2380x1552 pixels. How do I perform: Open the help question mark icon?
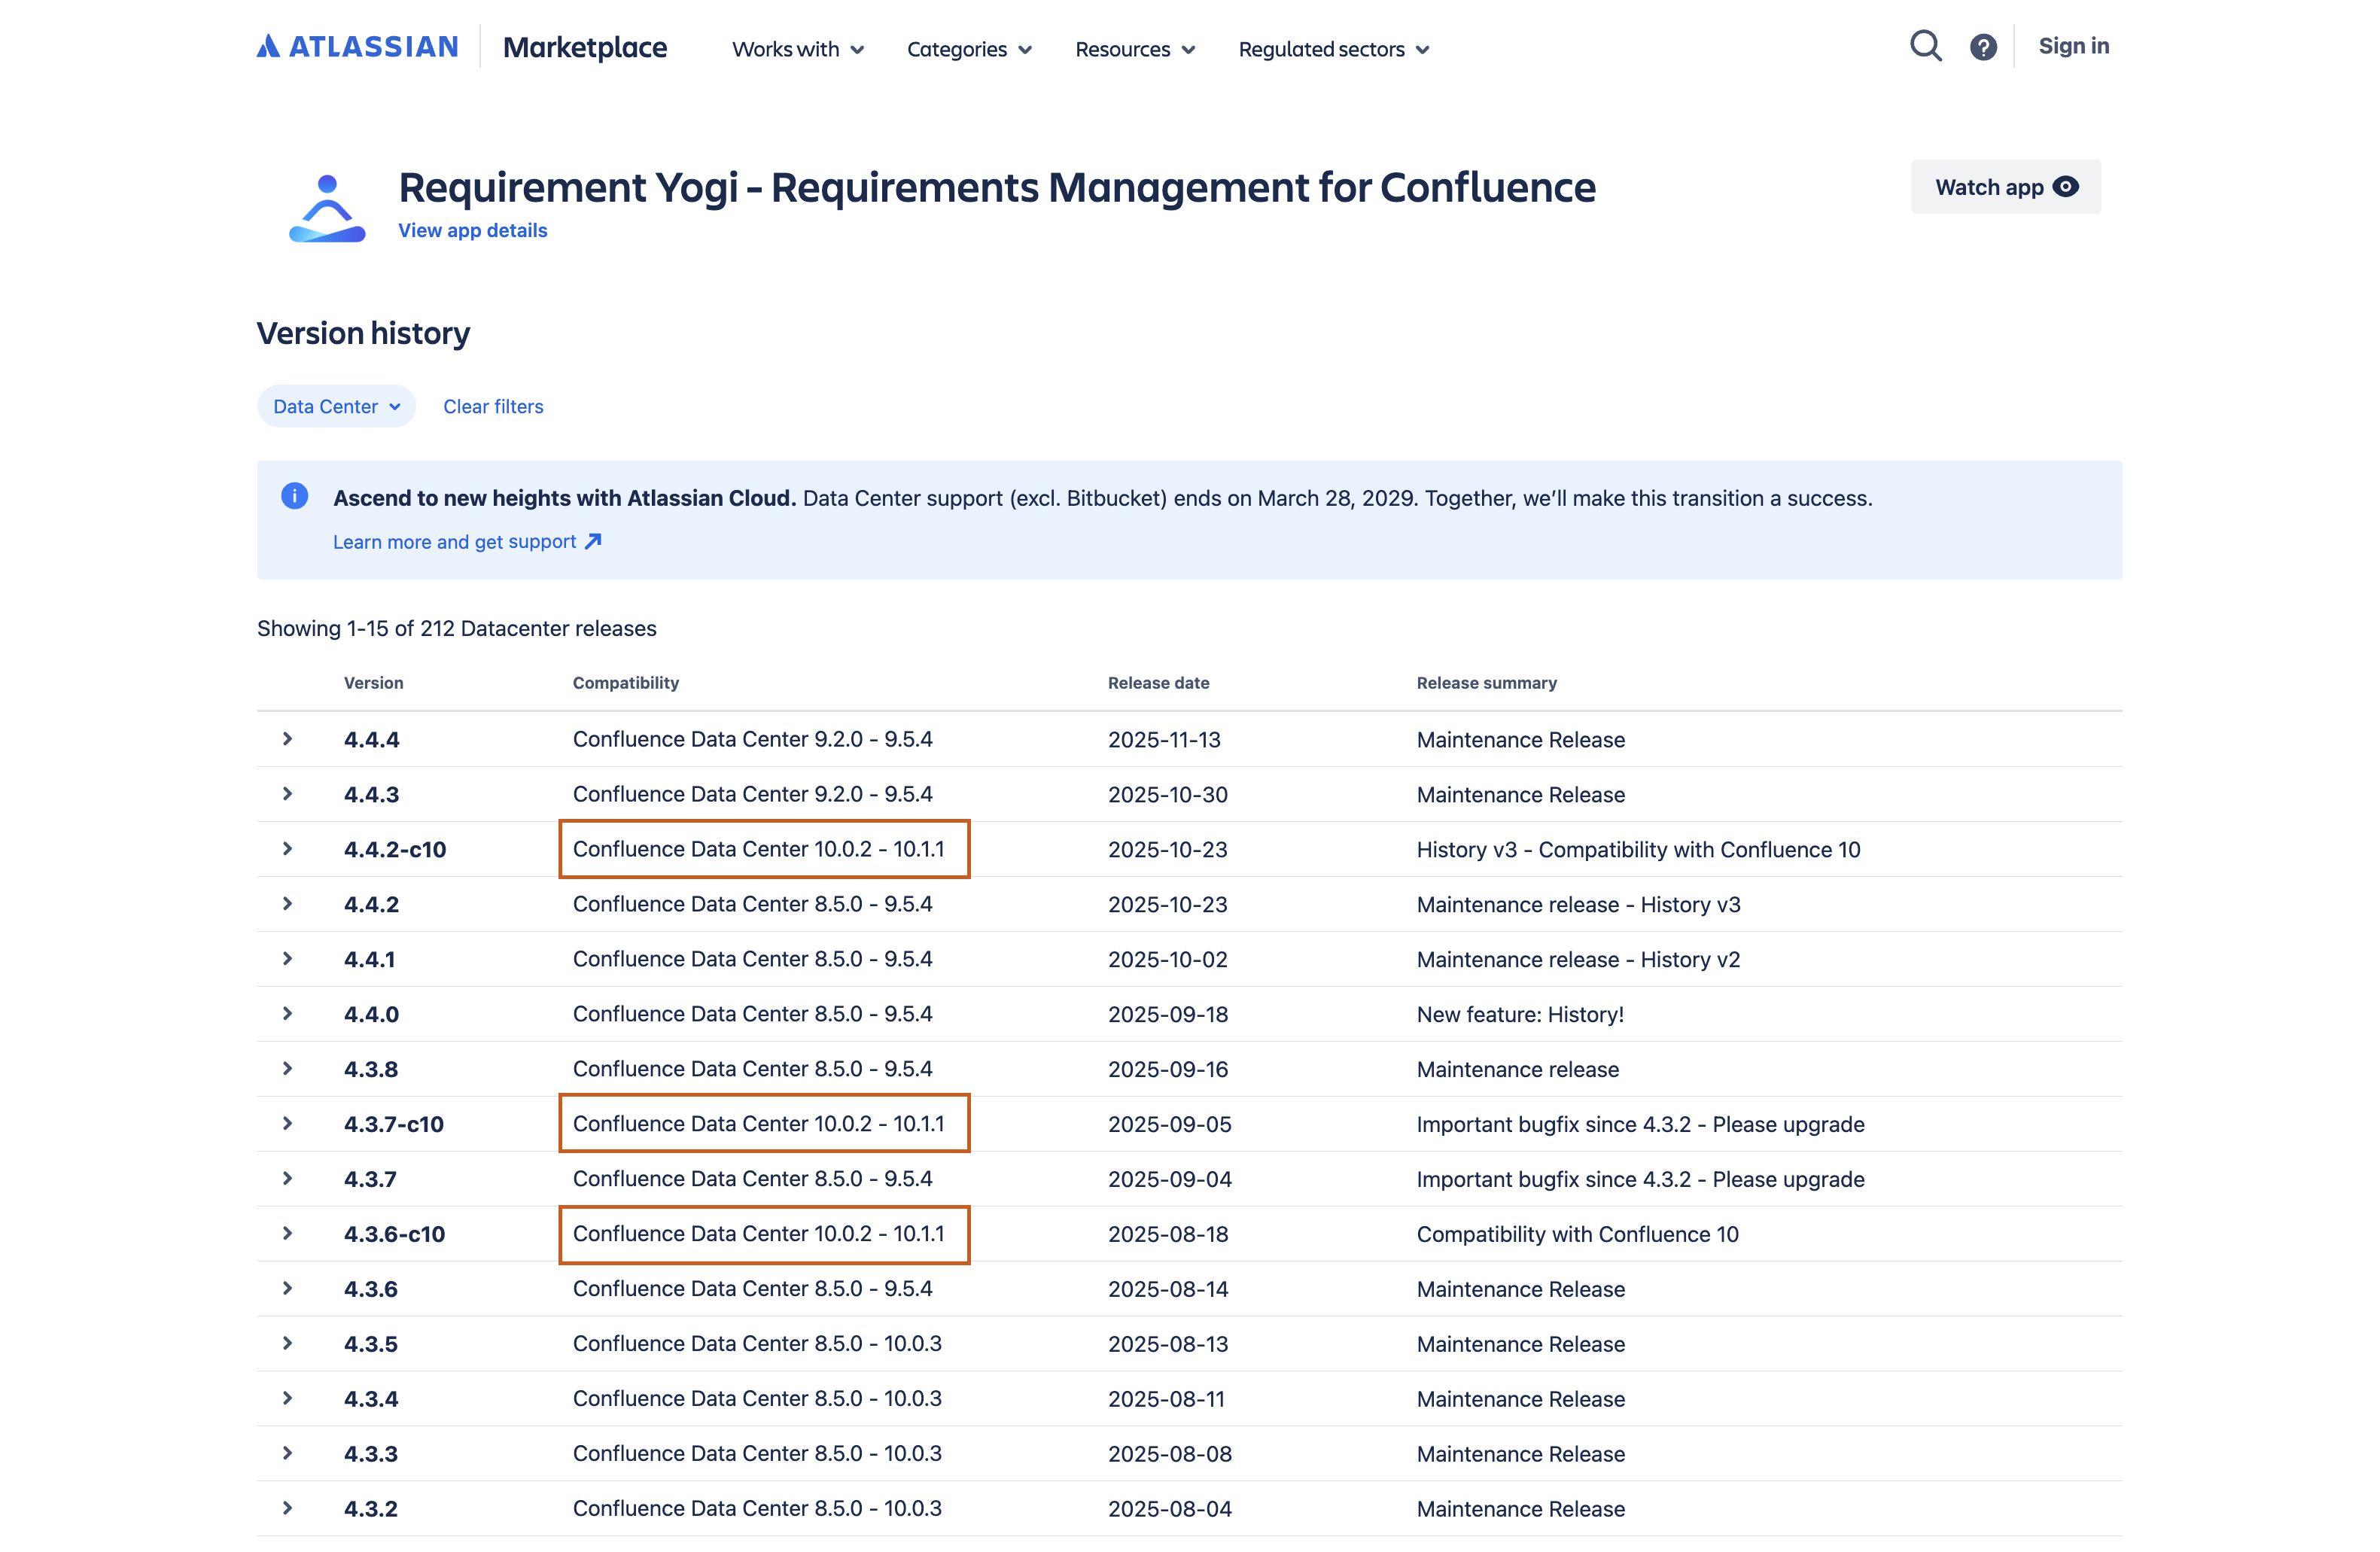coord(1983,47)
